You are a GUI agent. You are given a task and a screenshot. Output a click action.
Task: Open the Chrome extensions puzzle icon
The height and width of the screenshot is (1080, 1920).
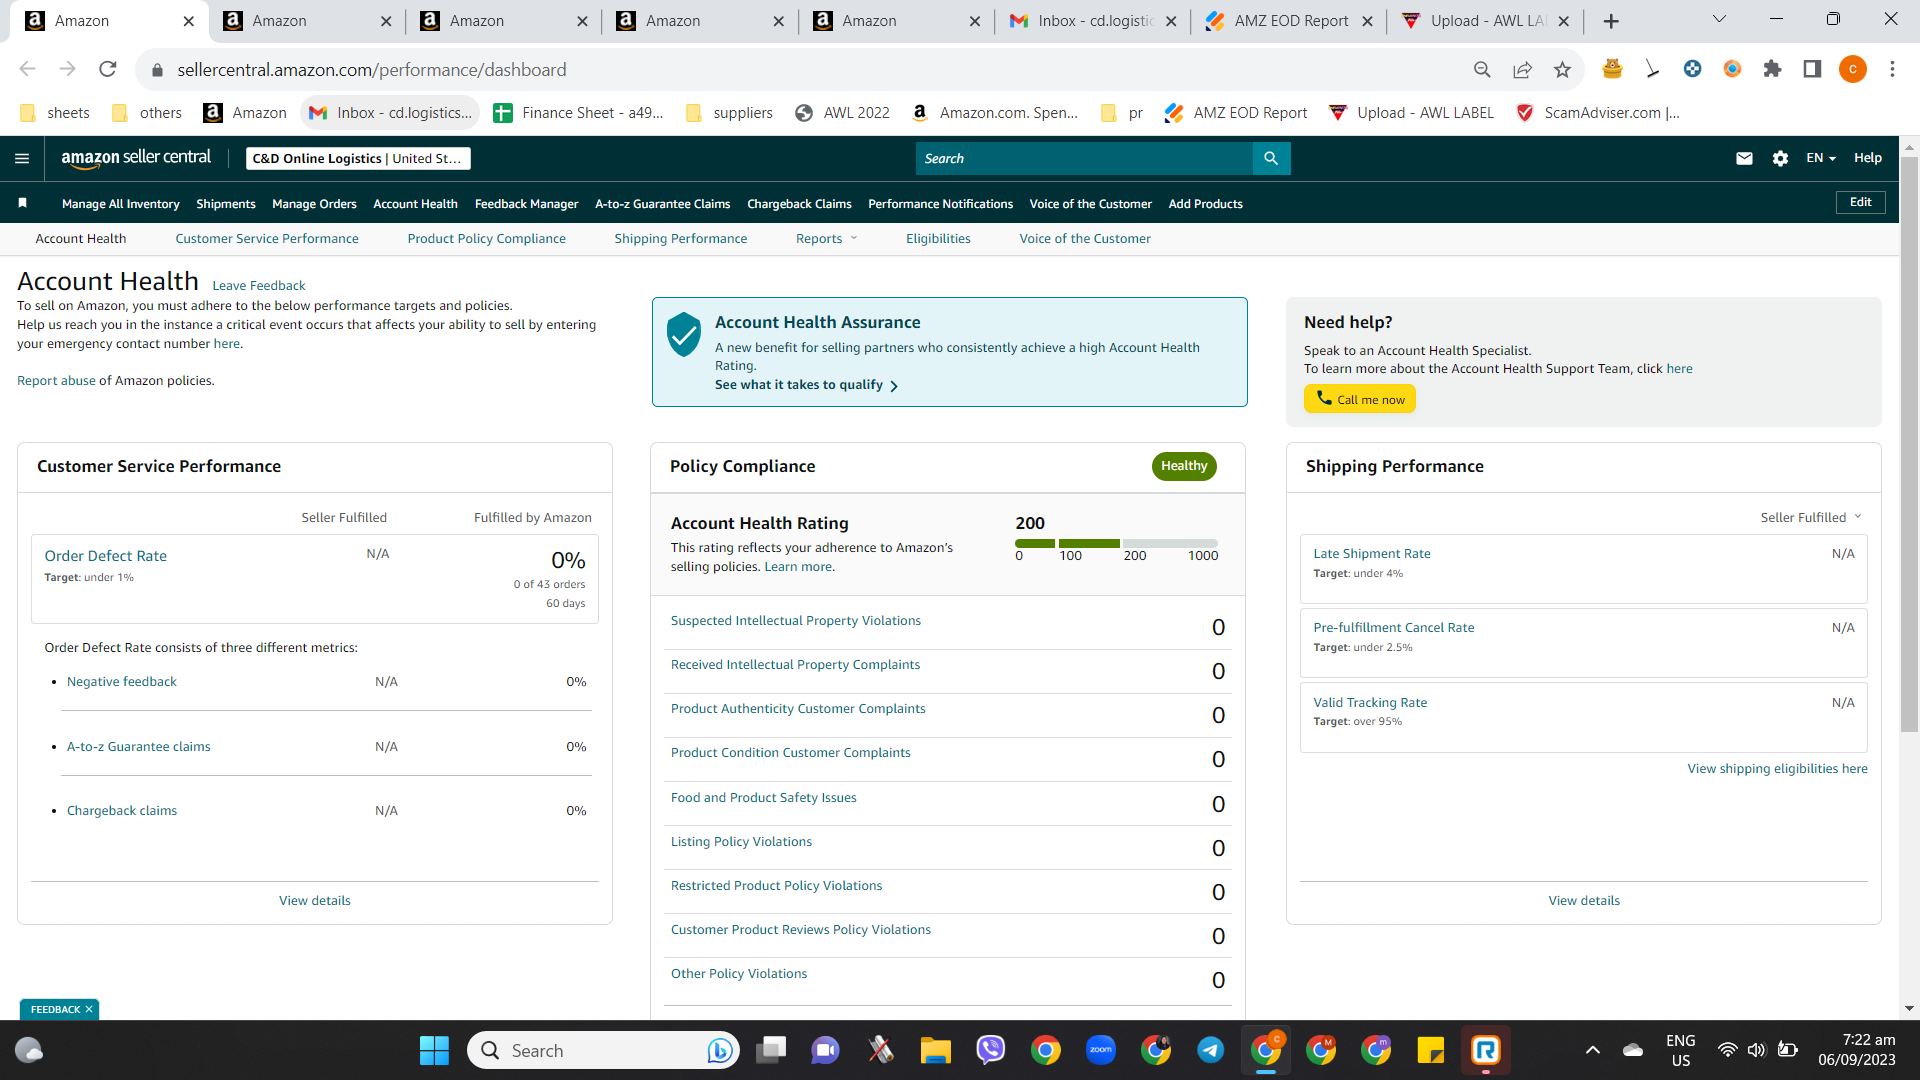(x=1772, y=69)
